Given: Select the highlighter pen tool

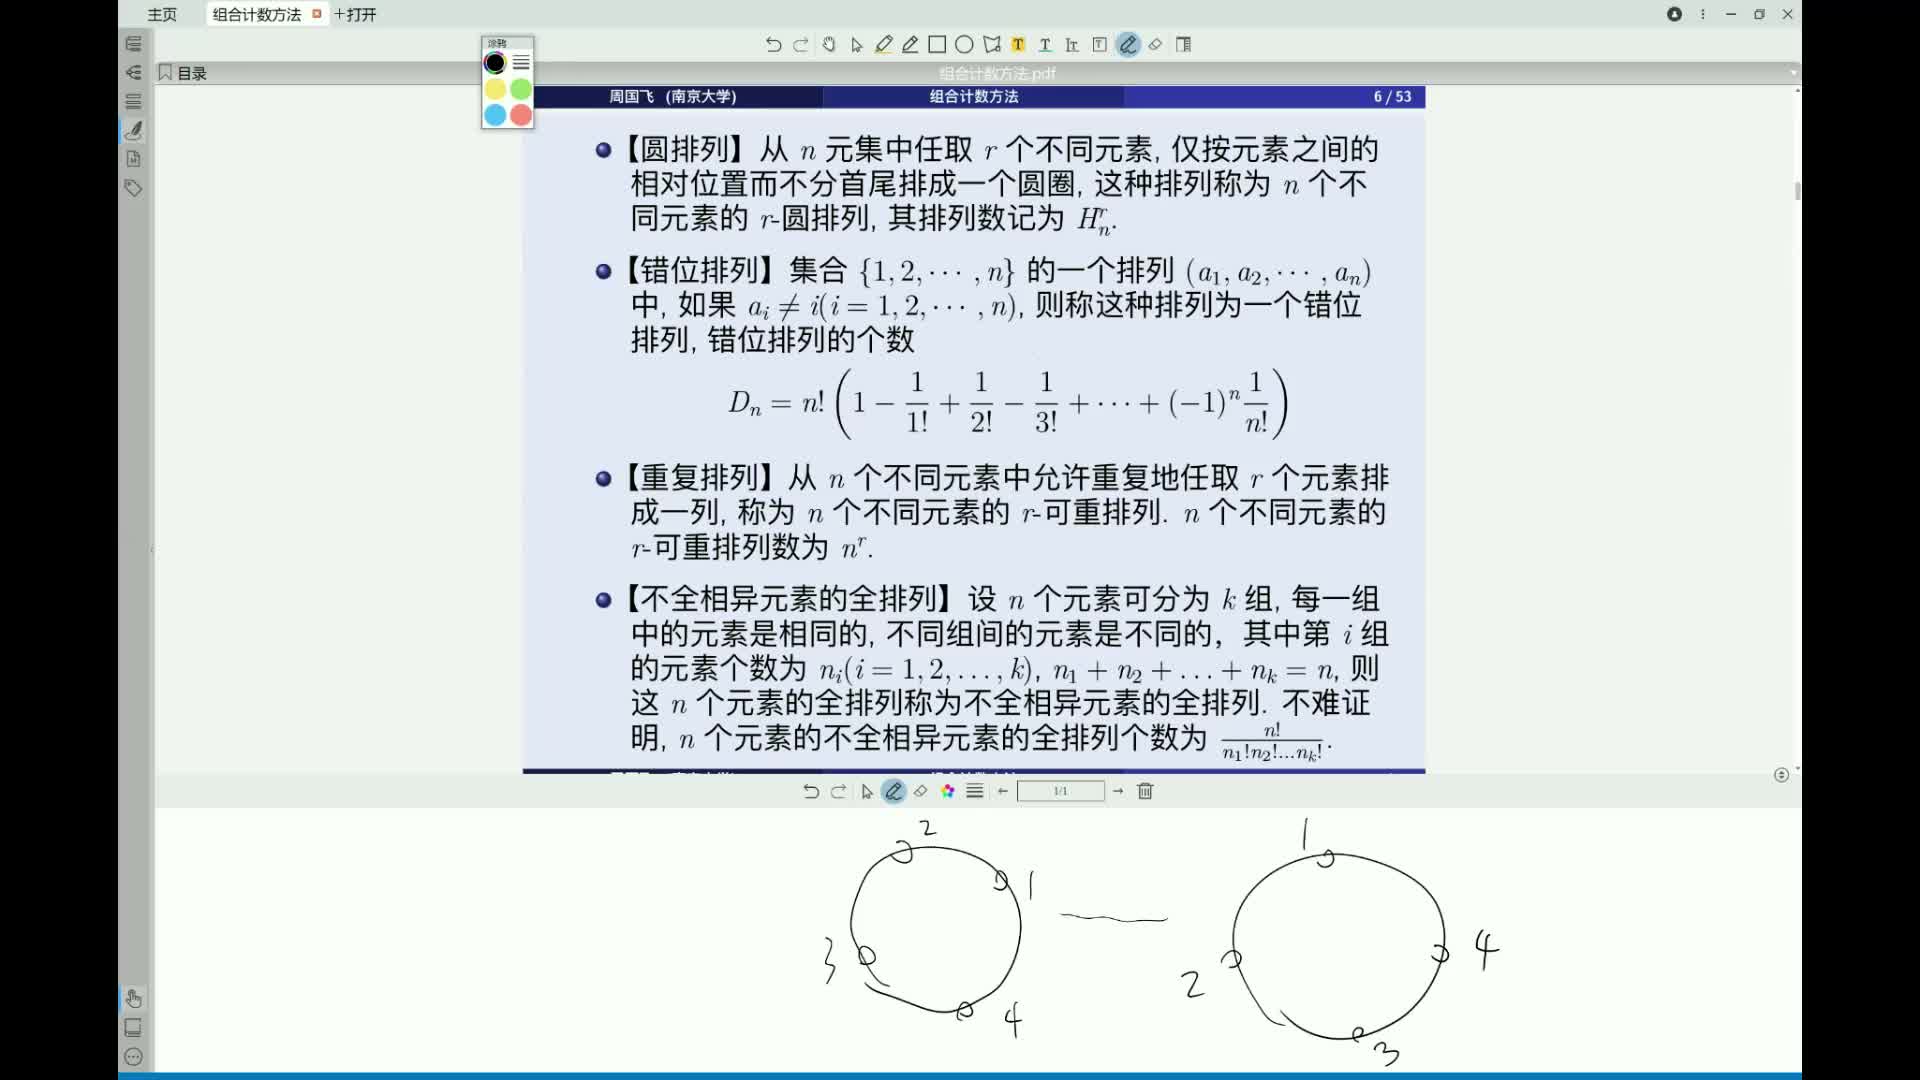Looking at the screenshot, I should coord(883,44).
